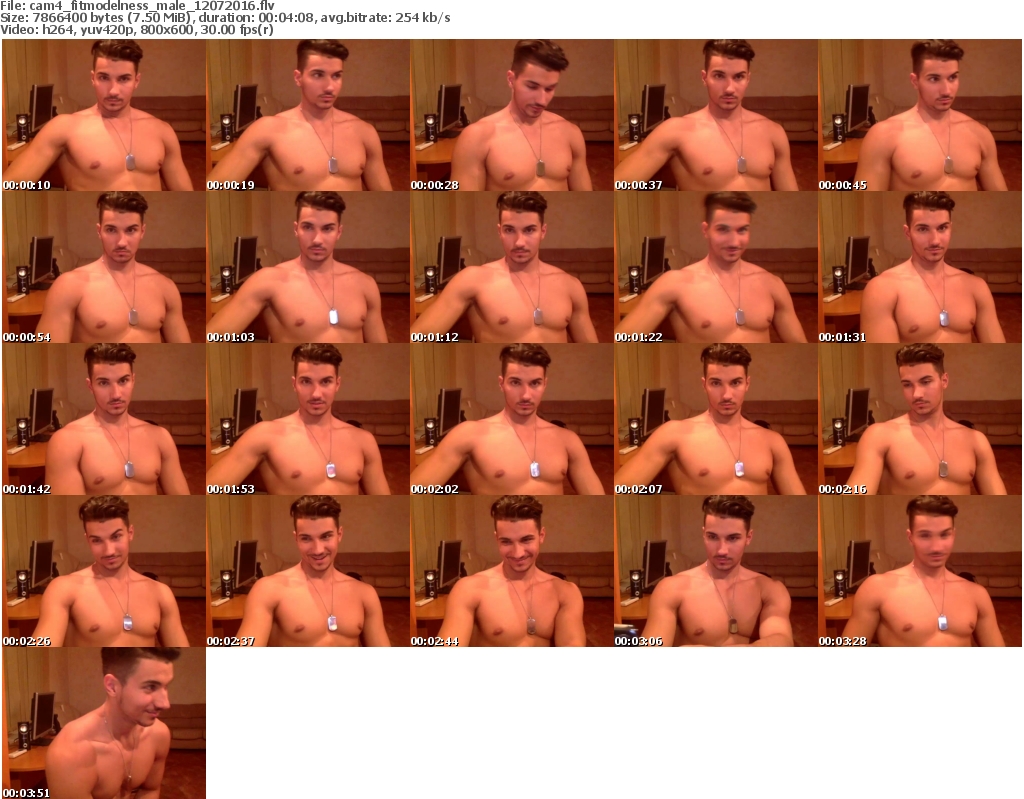Select the thumbnail frame stamped 00:00:45
Viewport: 1024px width, 799px height.
coord(920,115)
